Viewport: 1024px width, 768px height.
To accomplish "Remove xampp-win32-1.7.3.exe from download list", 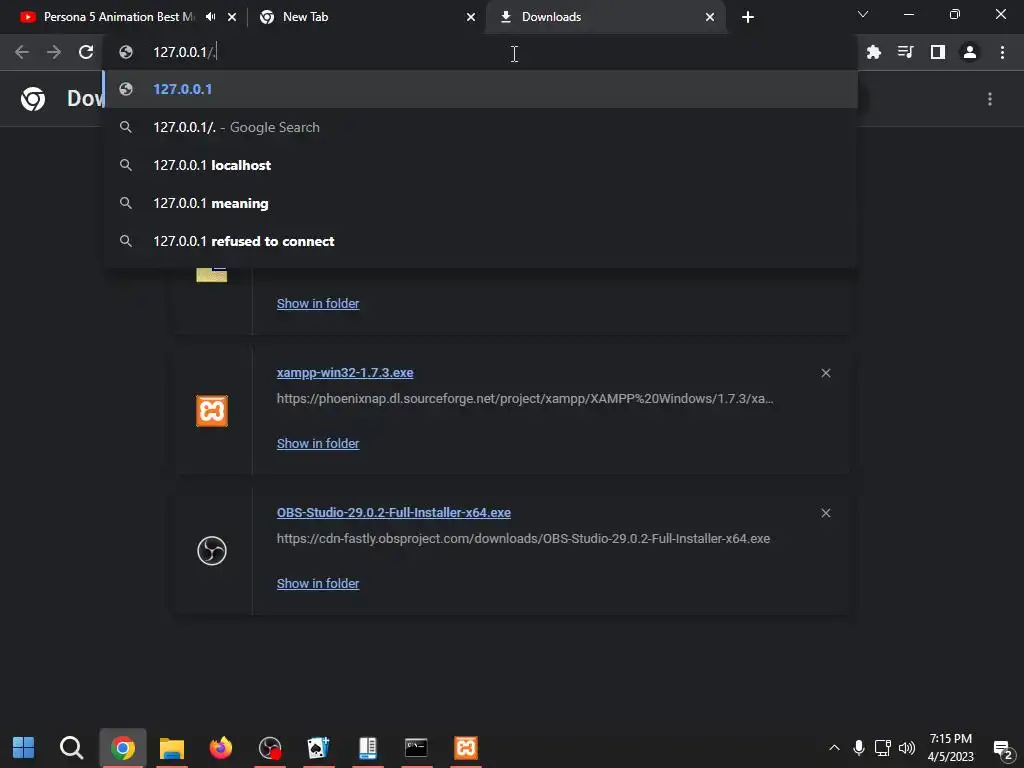I will tap(825, 373).
